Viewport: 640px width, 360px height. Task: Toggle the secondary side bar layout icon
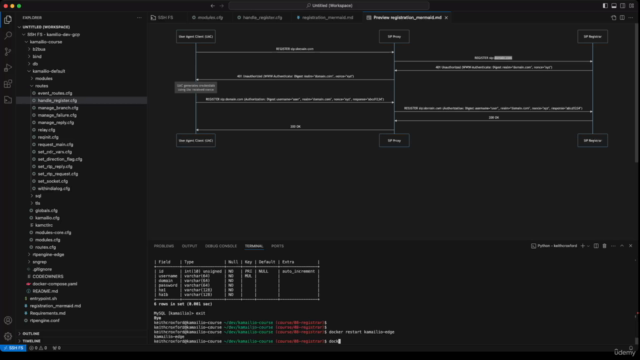click(x=622, y=6)
